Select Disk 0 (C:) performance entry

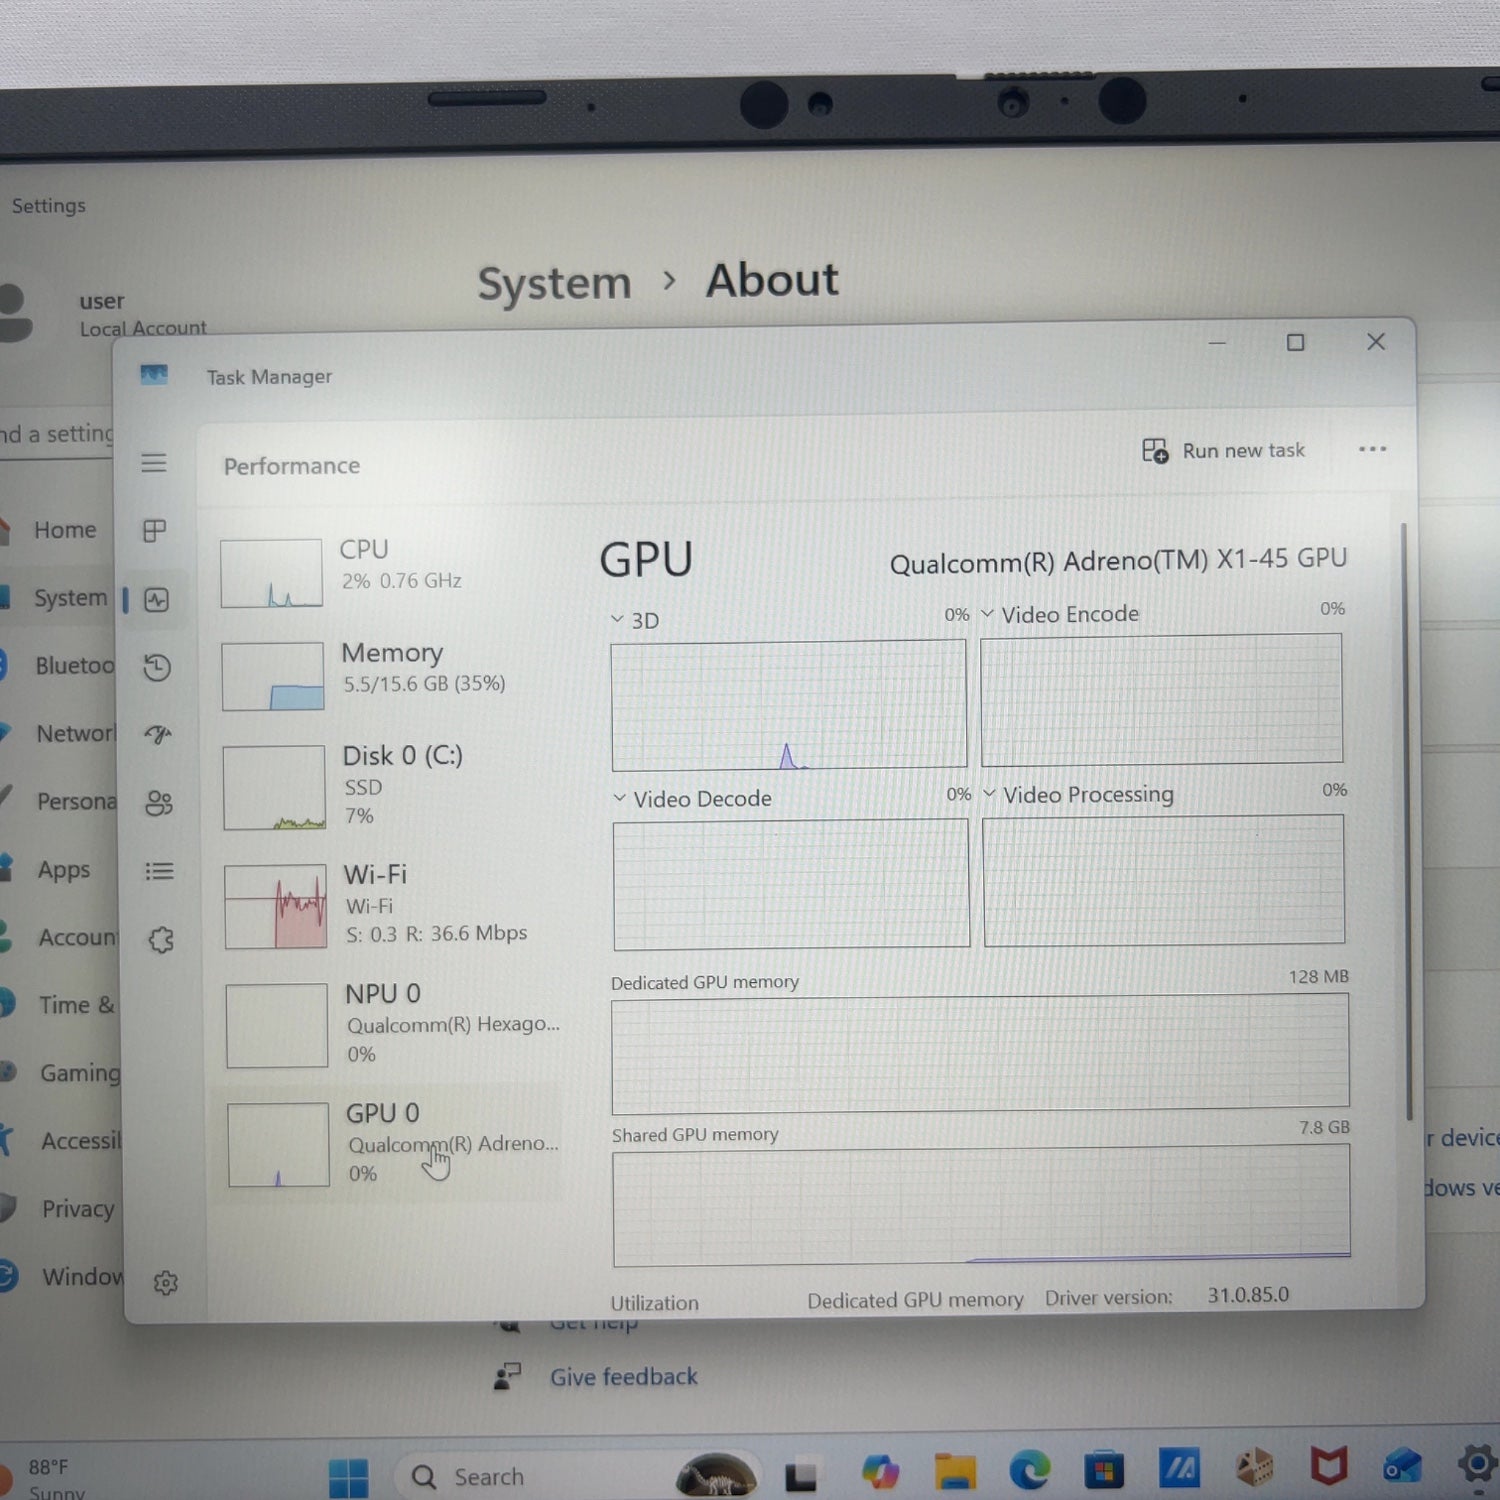391,786
